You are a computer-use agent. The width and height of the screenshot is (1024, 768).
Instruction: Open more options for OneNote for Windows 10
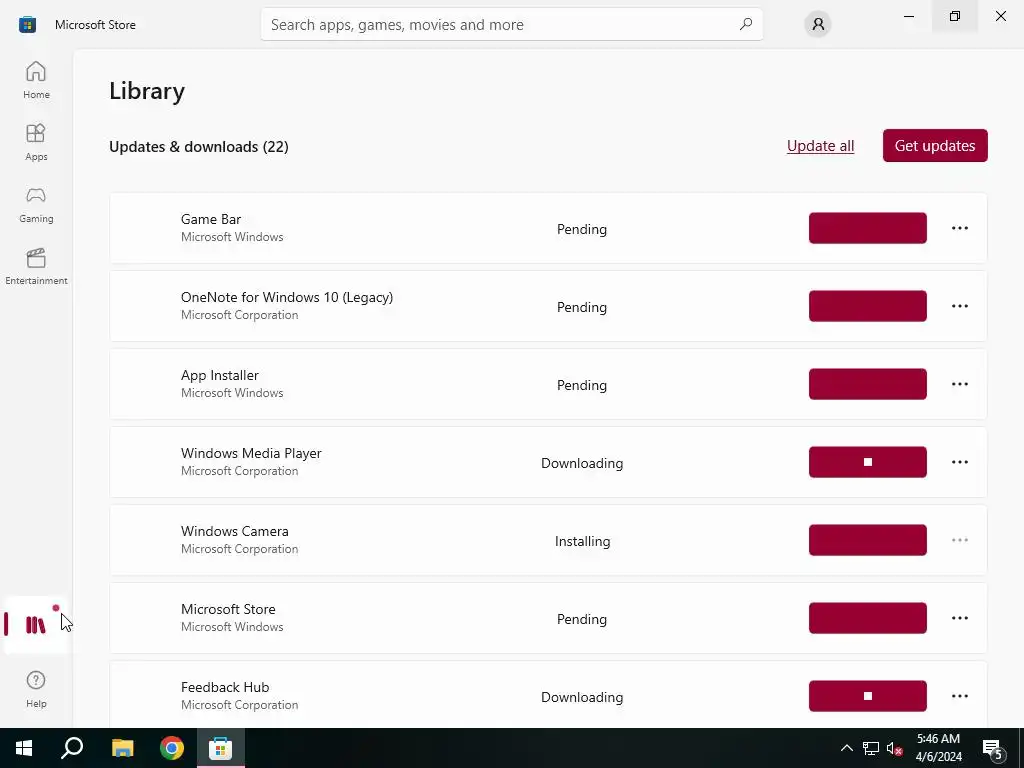coord(959,306)
